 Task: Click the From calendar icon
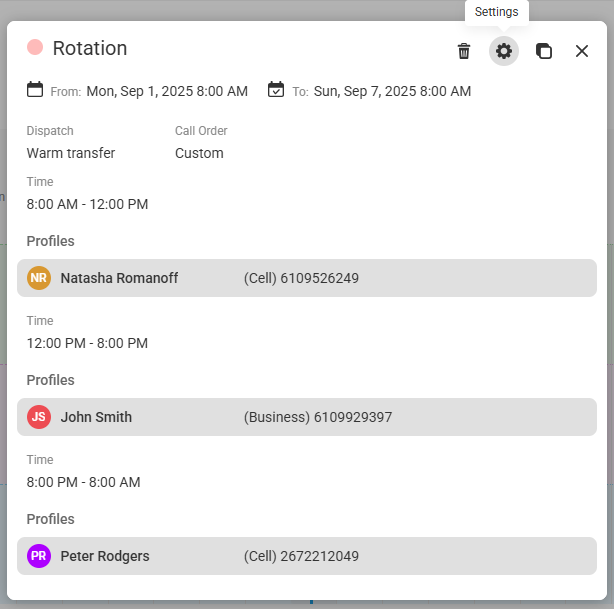click(x=35, y=89)
